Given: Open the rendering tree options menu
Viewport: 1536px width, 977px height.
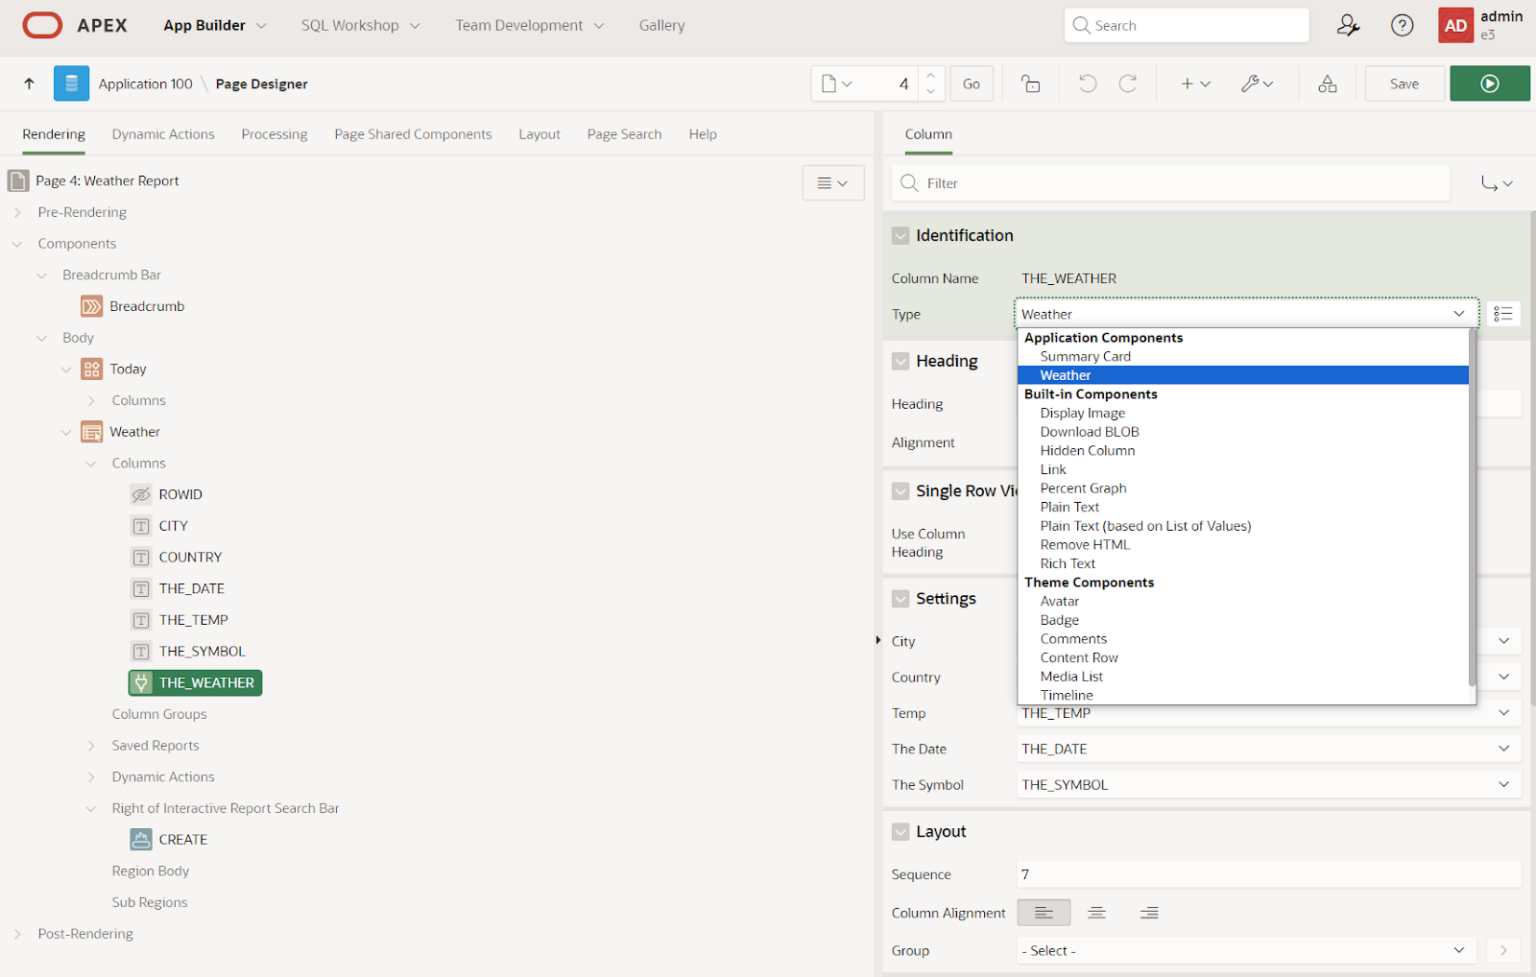Looking at the screenshot, I should 833,183.
